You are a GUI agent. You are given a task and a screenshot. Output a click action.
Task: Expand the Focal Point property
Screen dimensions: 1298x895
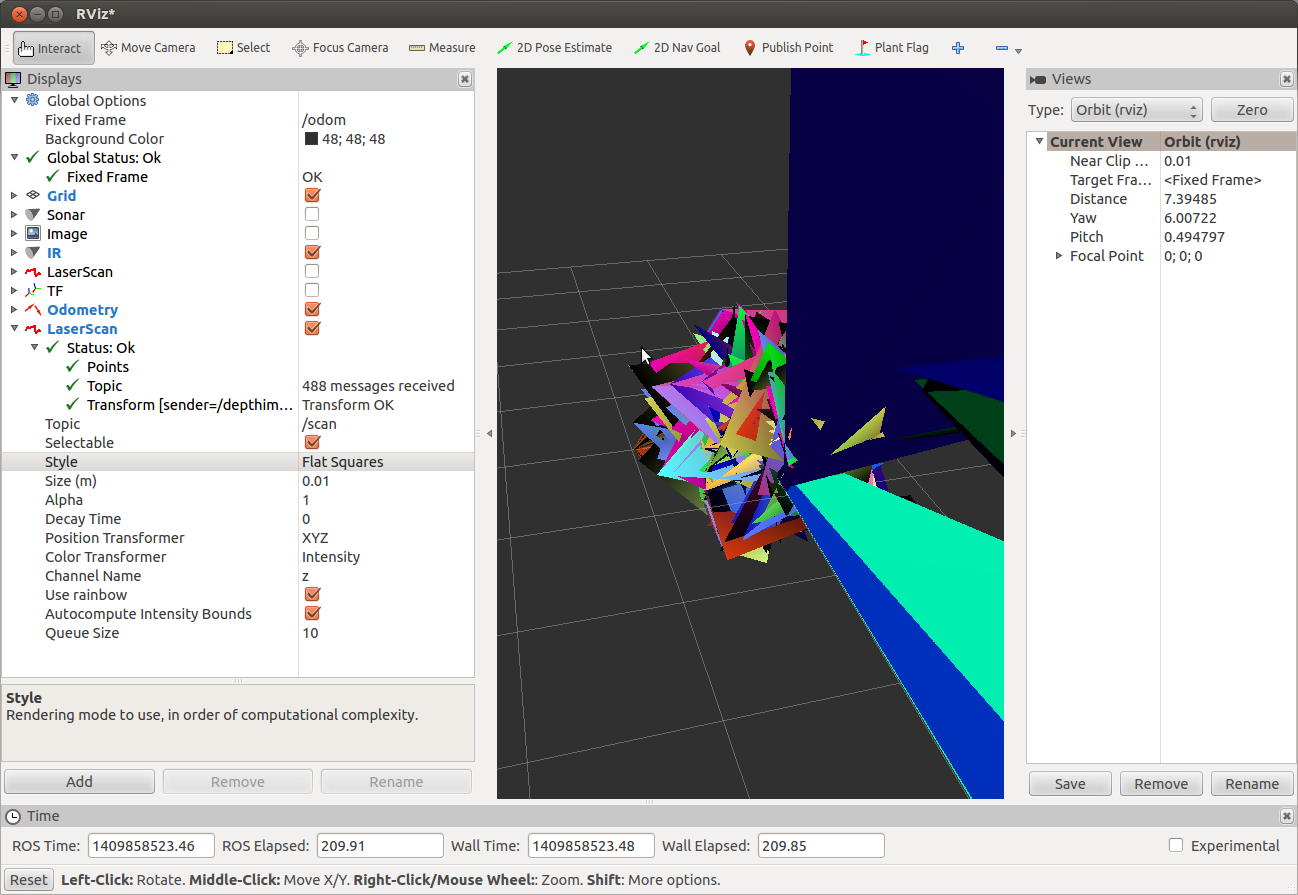click(1059, 256)
